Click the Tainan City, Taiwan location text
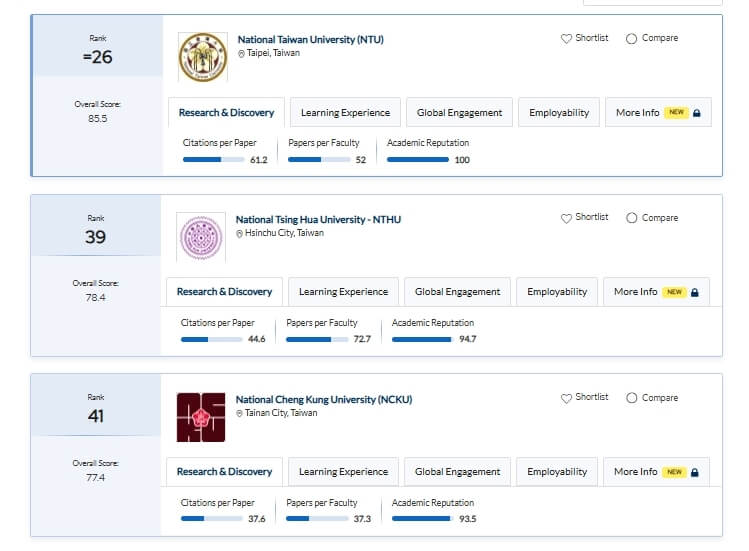The image size is (749, 551). [x=281, y=413]
